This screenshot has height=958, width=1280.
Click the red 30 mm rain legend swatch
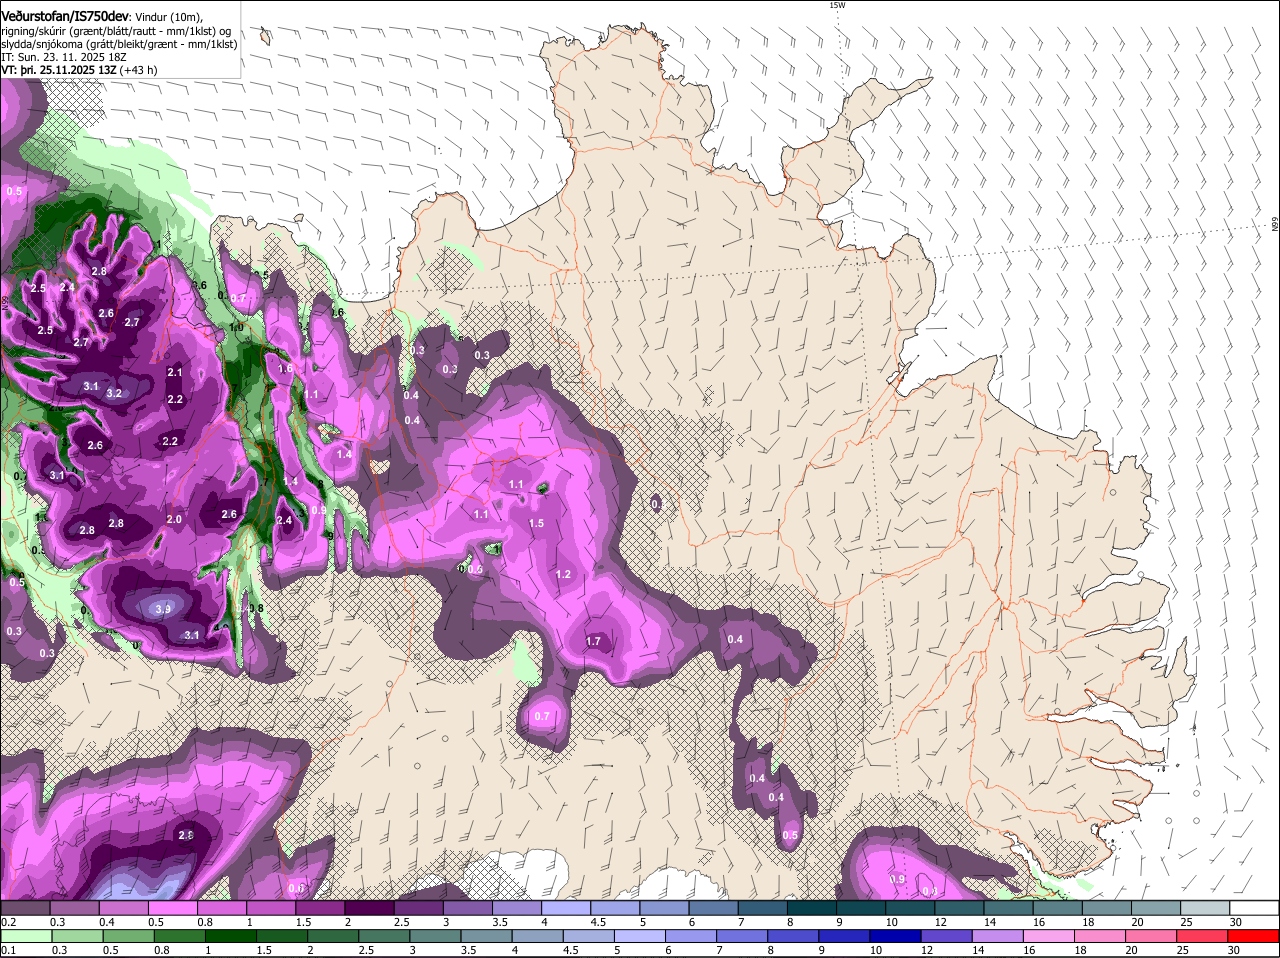(x=1254, y=936)
